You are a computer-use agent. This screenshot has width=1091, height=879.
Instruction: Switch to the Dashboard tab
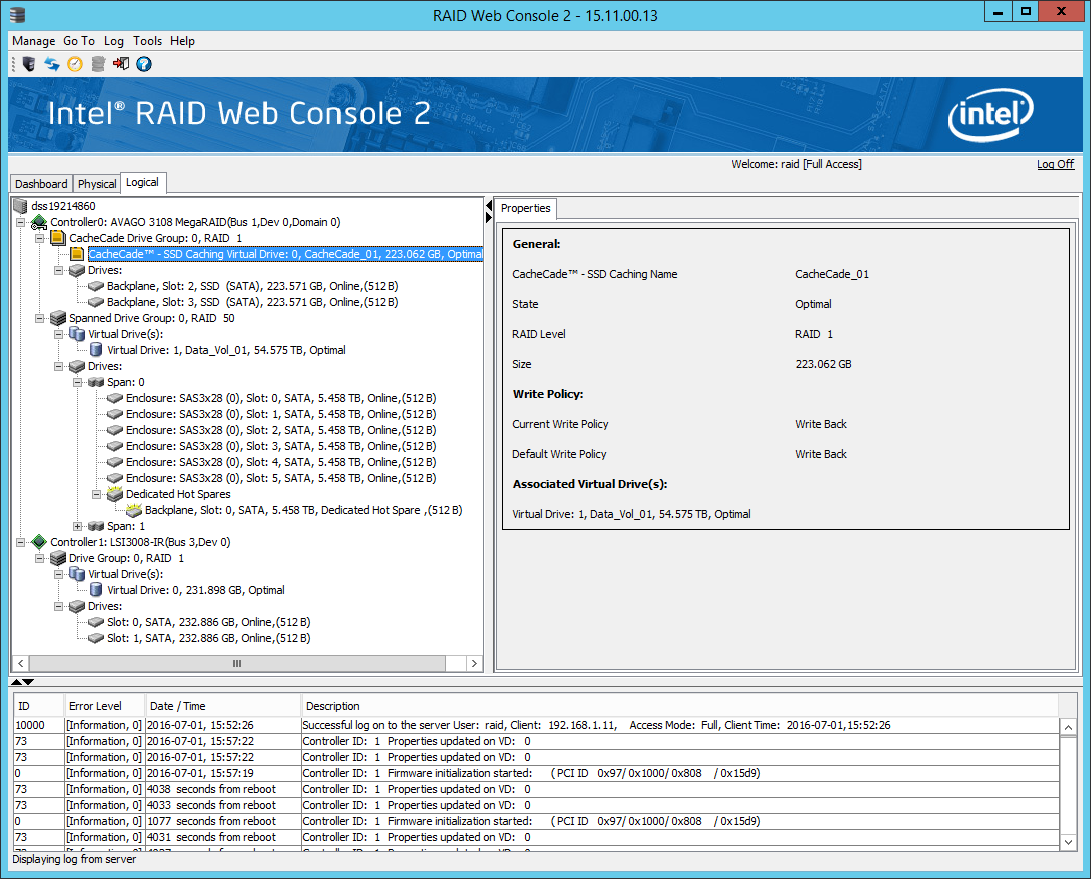(41, 184)
